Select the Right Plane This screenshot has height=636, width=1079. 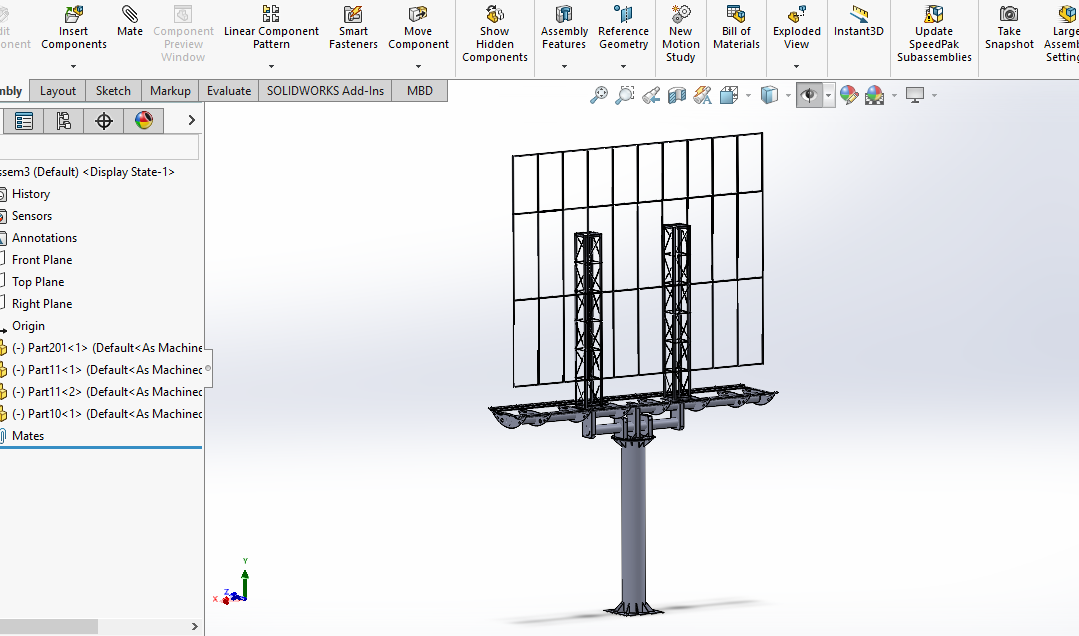pyautogui.click(x=41, y=304)
